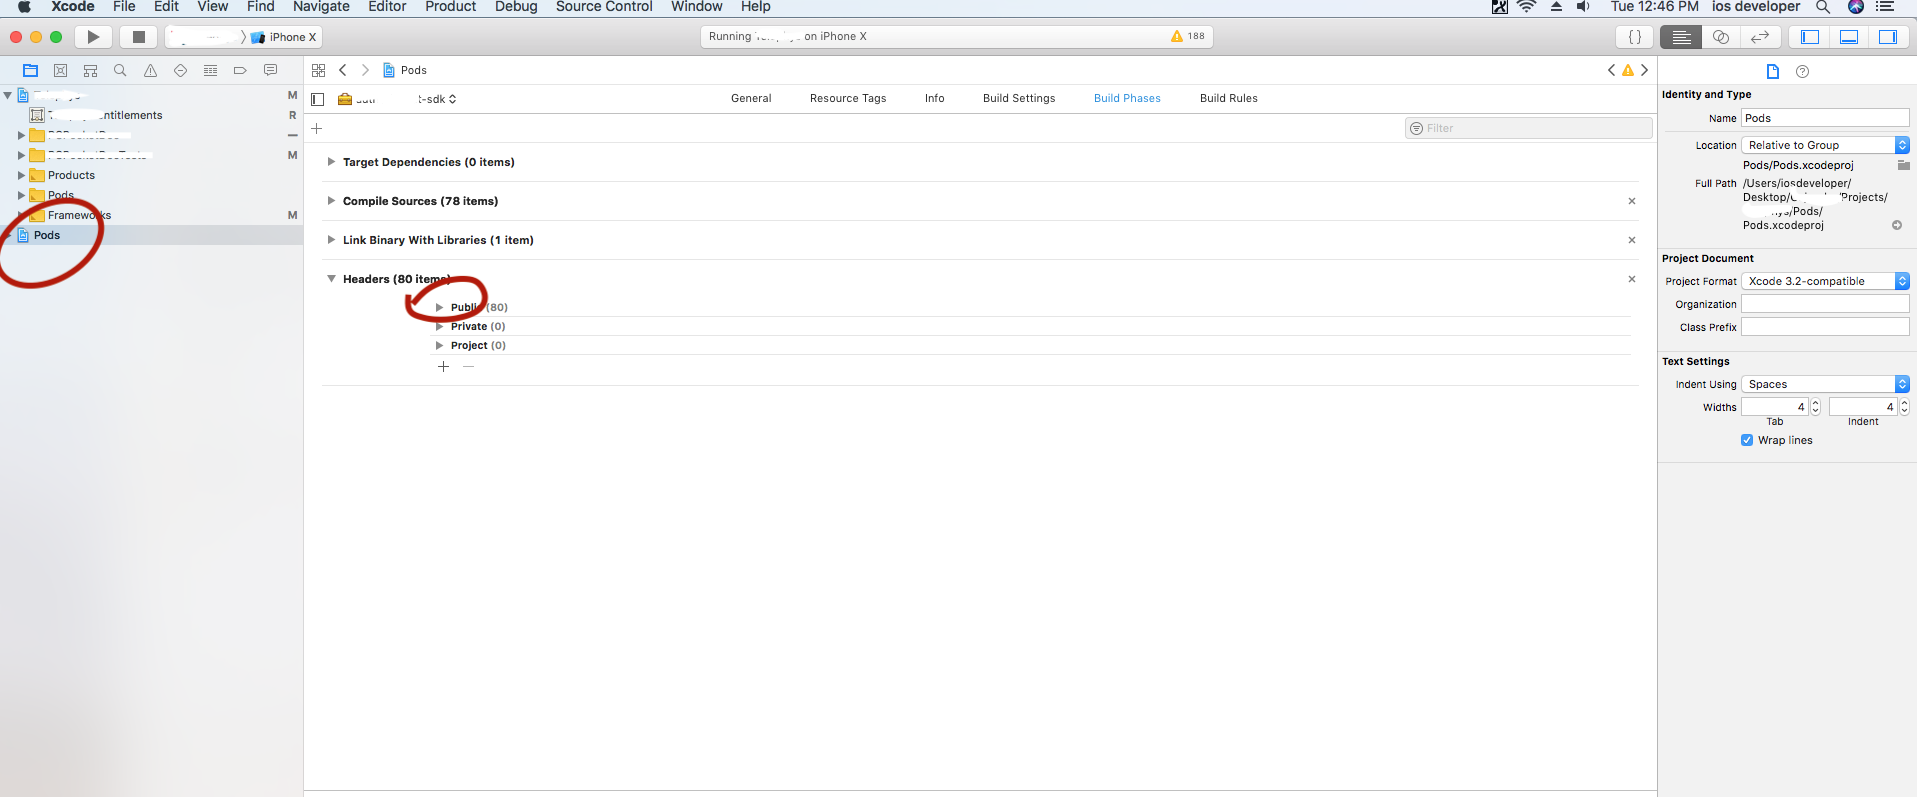Open the code snippet library button
This screenshot has height=797, width=1917.
click(x=1635, y=37)
